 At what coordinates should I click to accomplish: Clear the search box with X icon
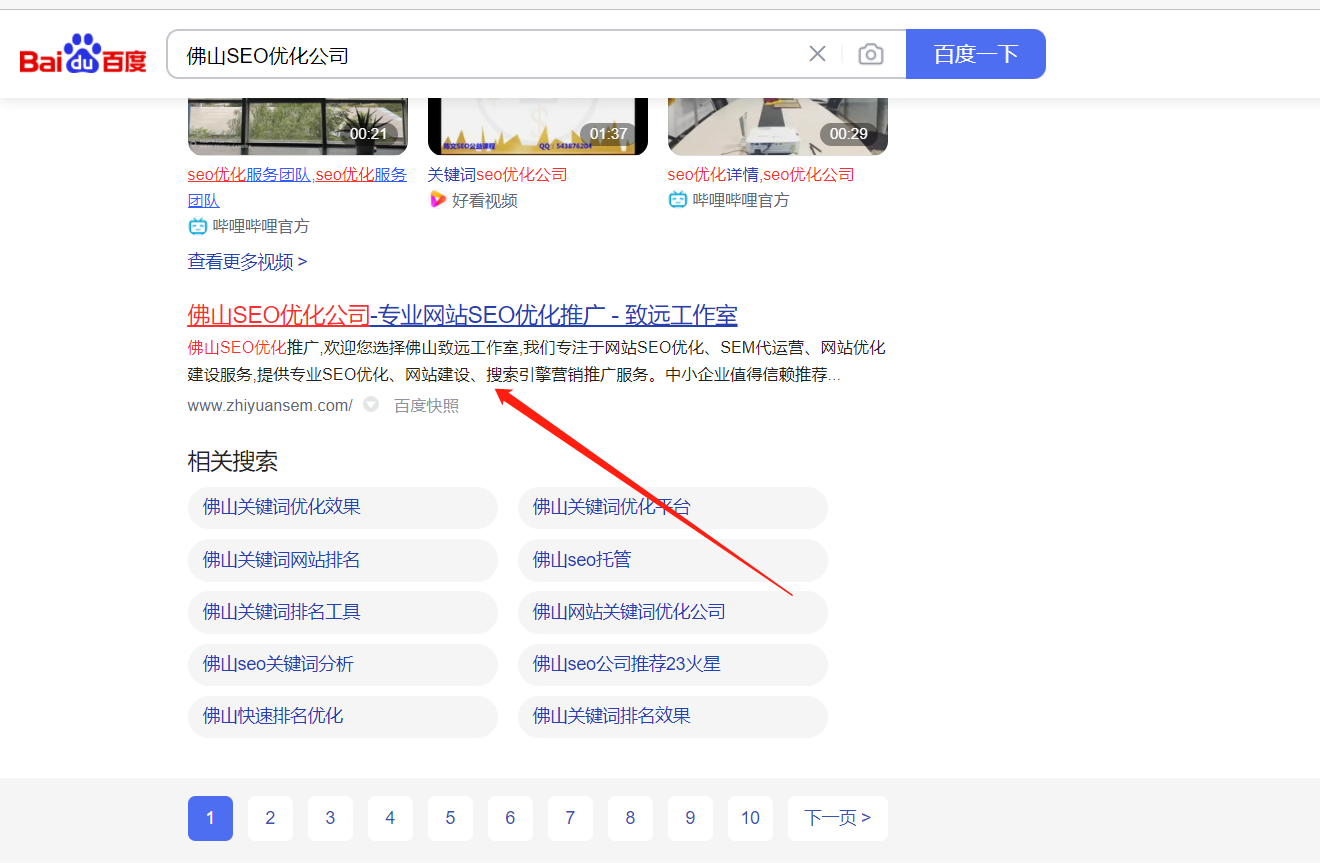(817, 54)
